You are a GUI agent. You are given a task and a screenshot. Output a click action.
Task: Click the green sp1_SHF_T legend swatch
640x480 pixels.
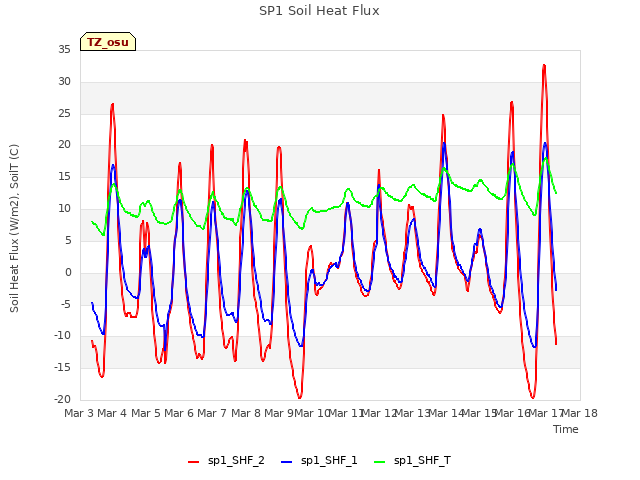coord(380,462)
